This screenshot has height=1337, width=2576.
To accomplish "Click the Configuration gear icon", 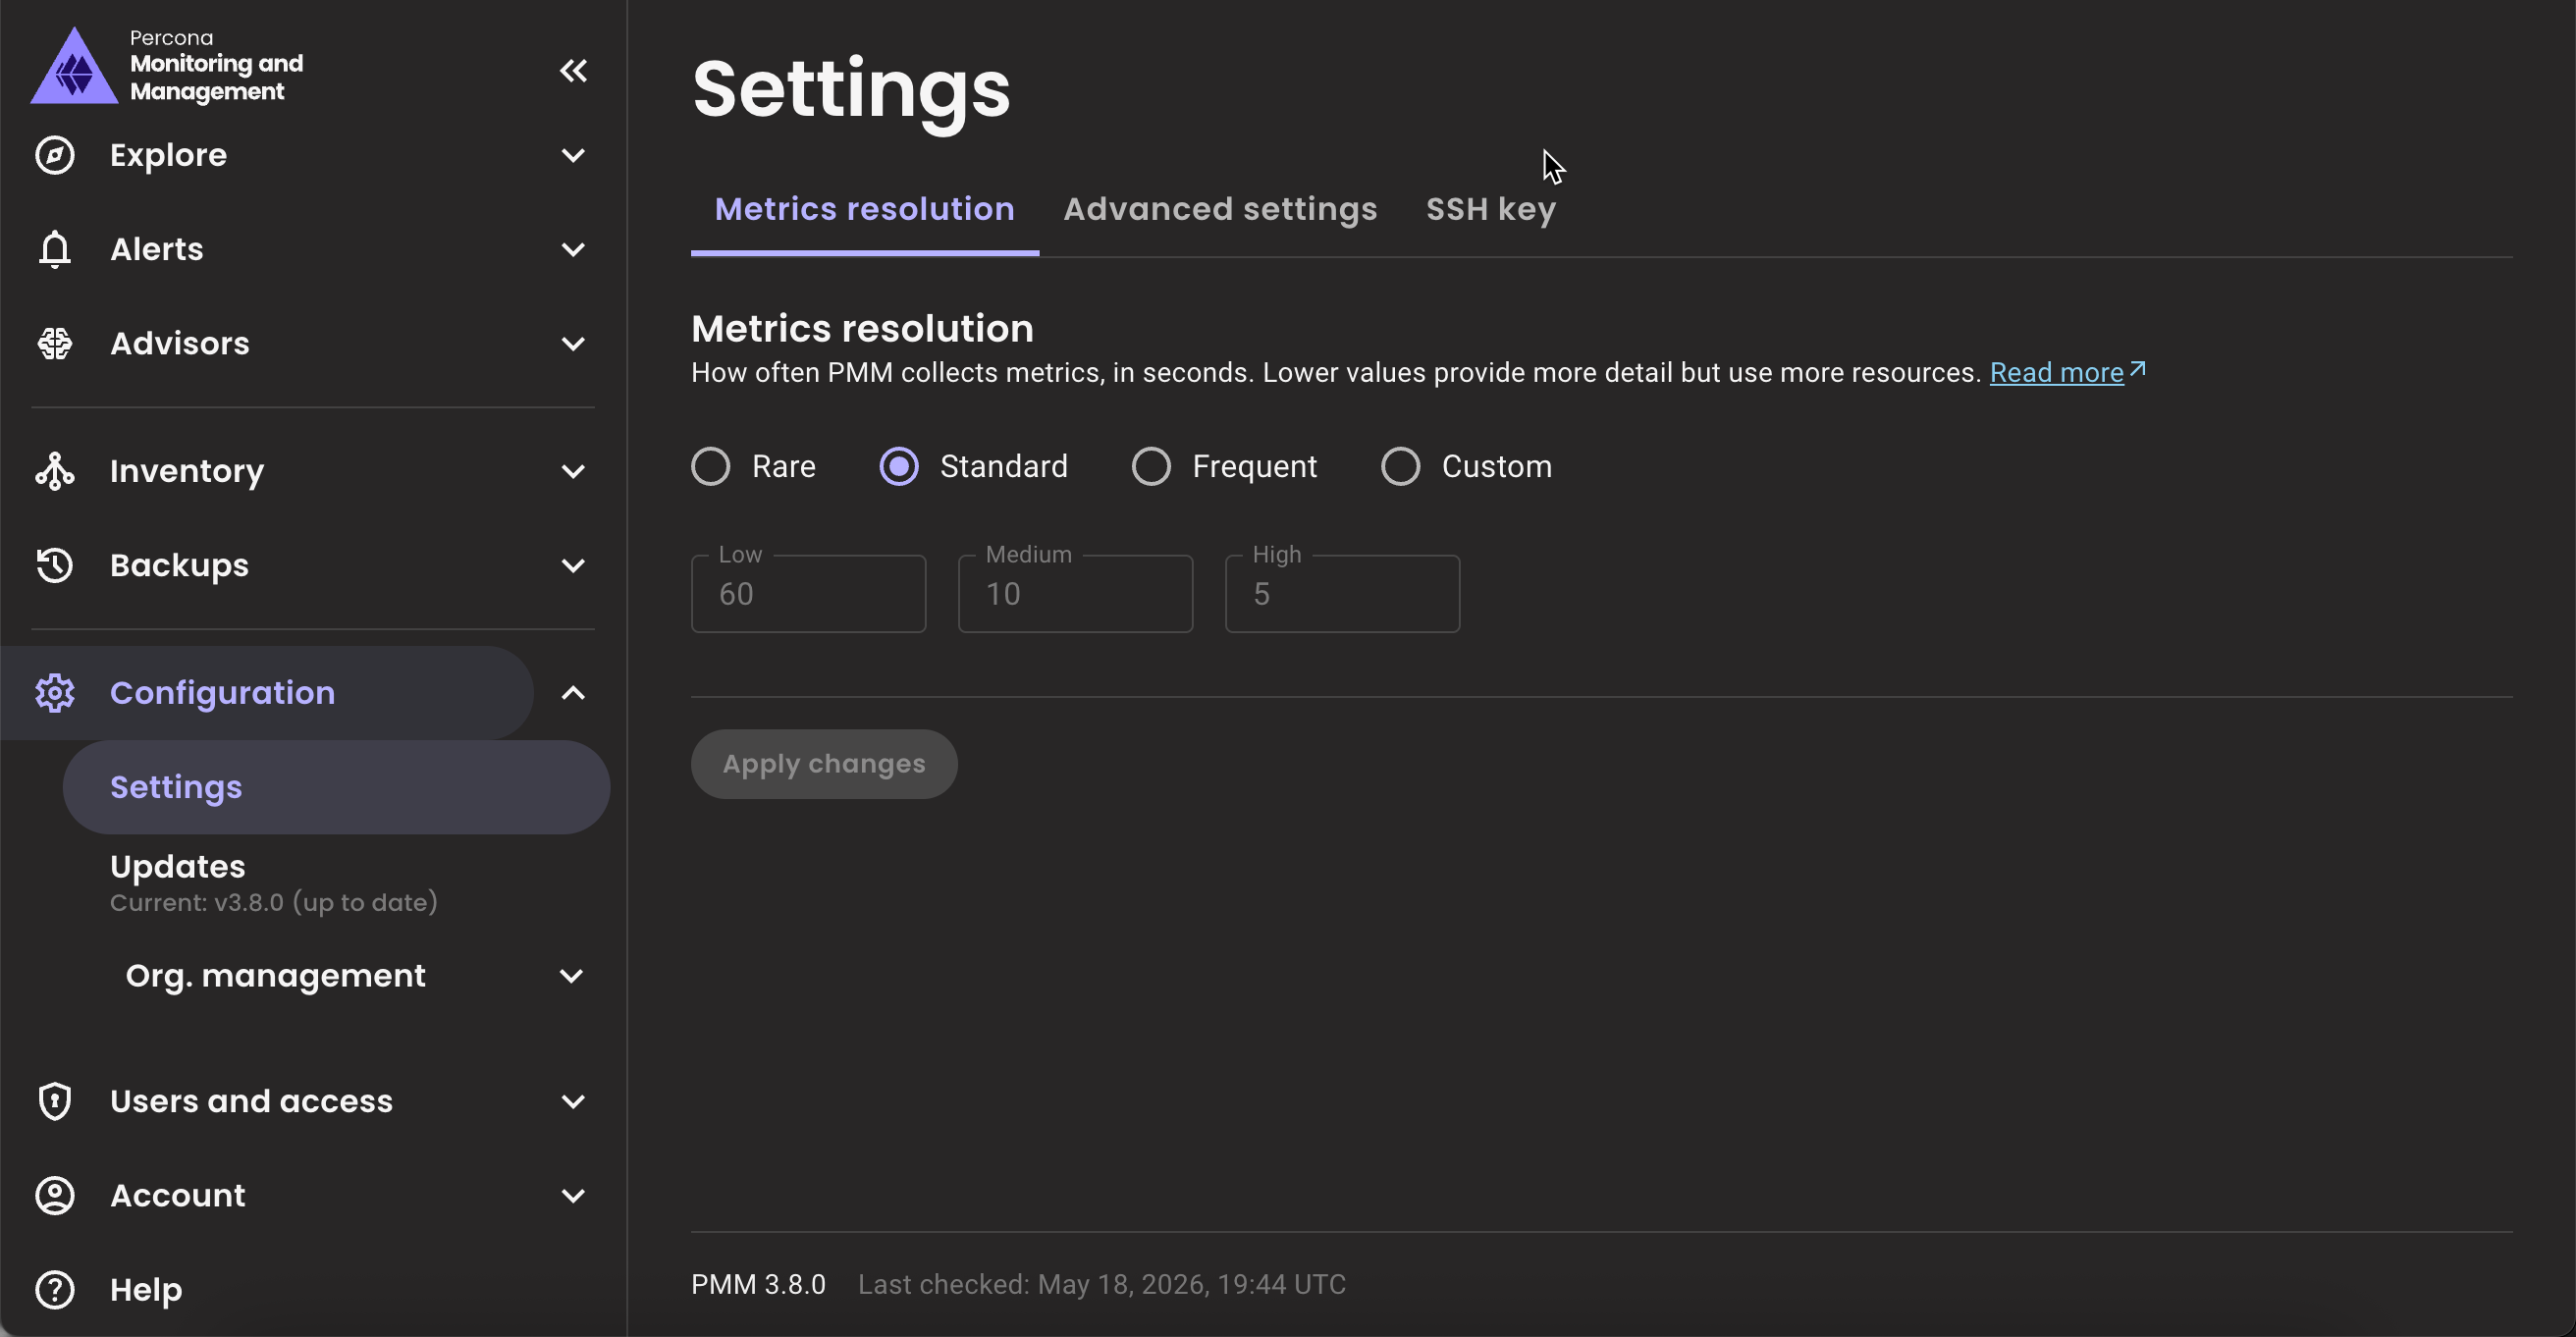I will point(55,693).
